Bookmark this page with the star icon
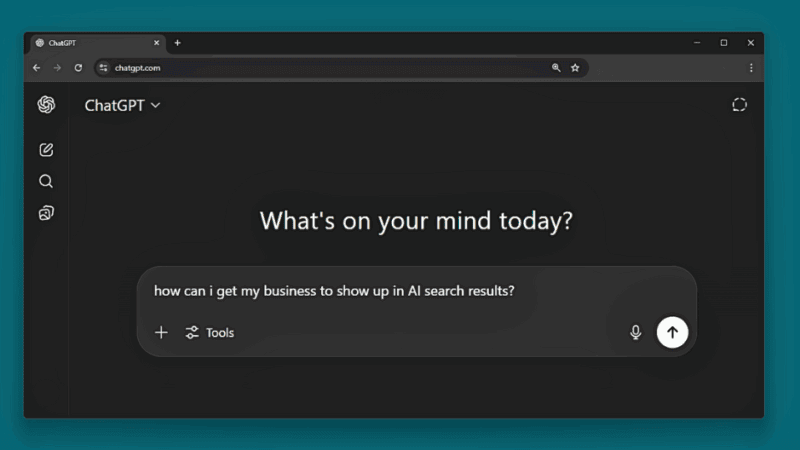Screen dimensions: 800x450 point(575,68)
